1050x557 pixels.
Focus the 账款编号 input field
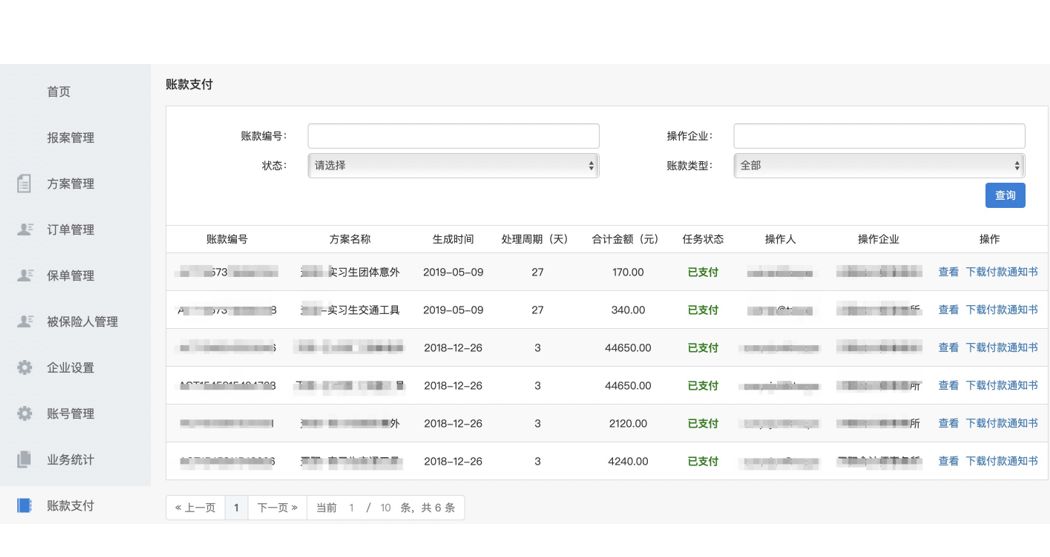tap(453, 136)
